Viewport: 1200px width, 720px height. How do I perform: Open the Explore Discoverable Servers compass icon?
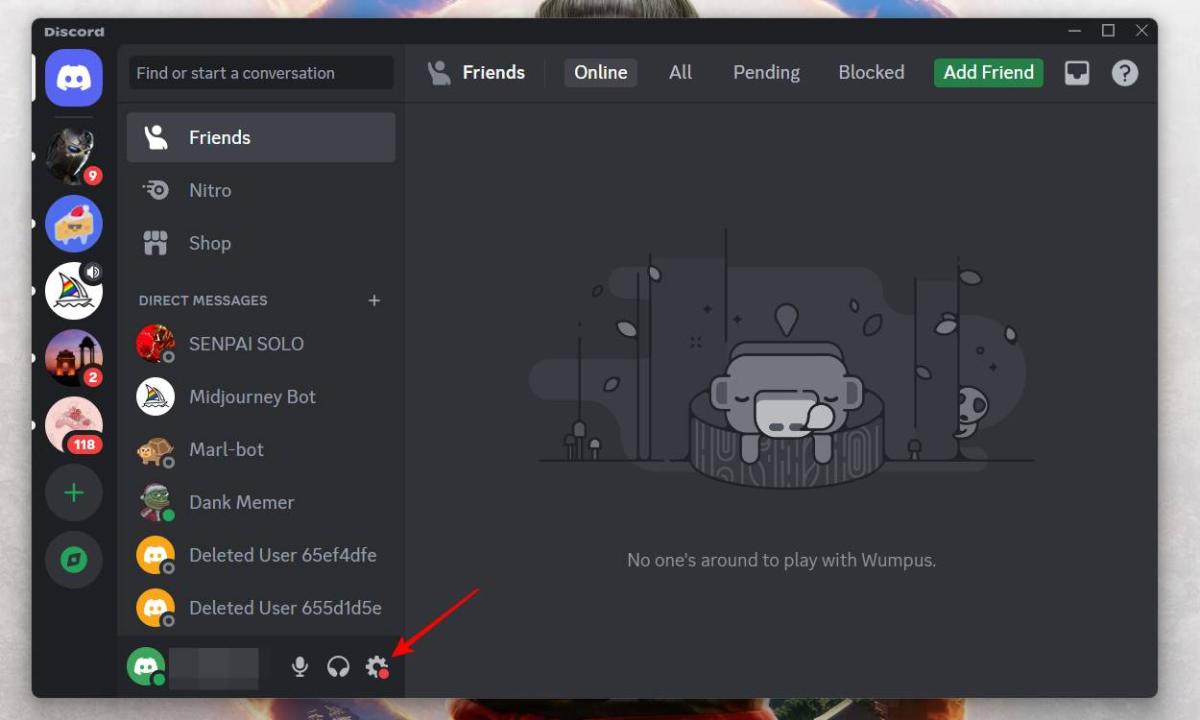pyautogui.click(x=74, y=560)
